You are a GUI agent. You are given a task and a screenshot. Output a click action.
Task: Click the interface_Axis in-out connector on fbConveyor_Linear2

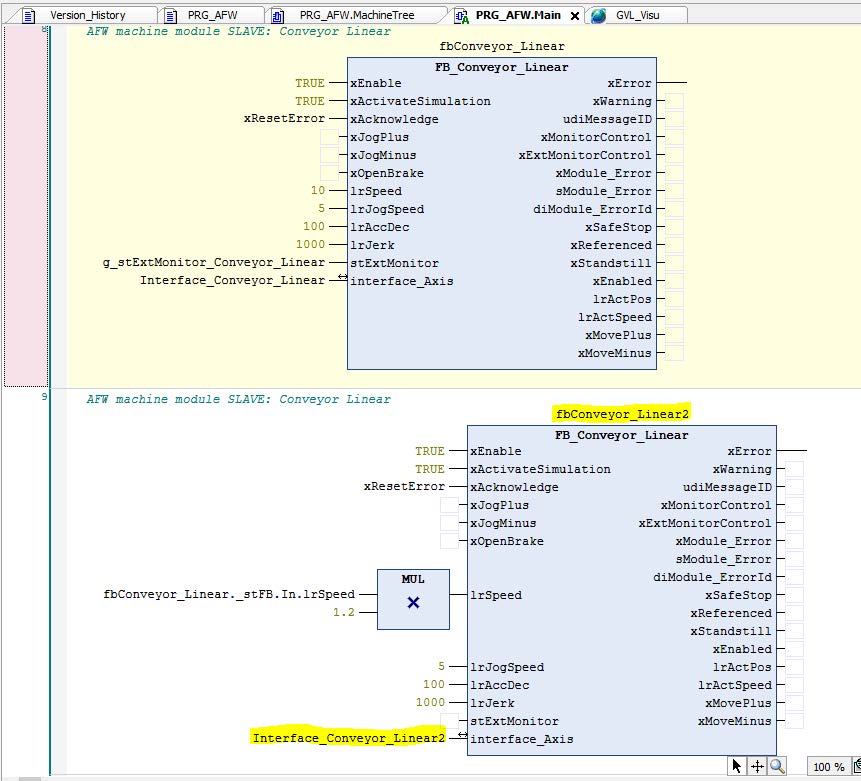[462, 736]
